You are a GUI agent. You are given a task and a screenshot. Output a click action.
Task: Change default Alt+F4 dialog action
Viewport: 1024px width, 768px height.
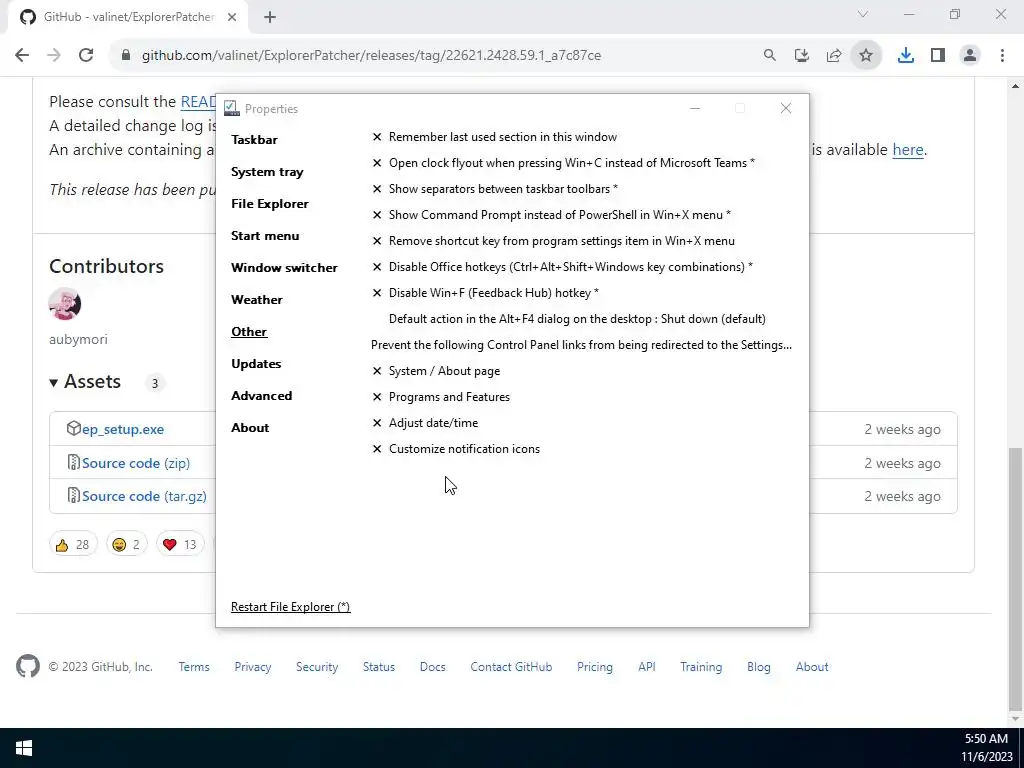(x=577, y=319)
